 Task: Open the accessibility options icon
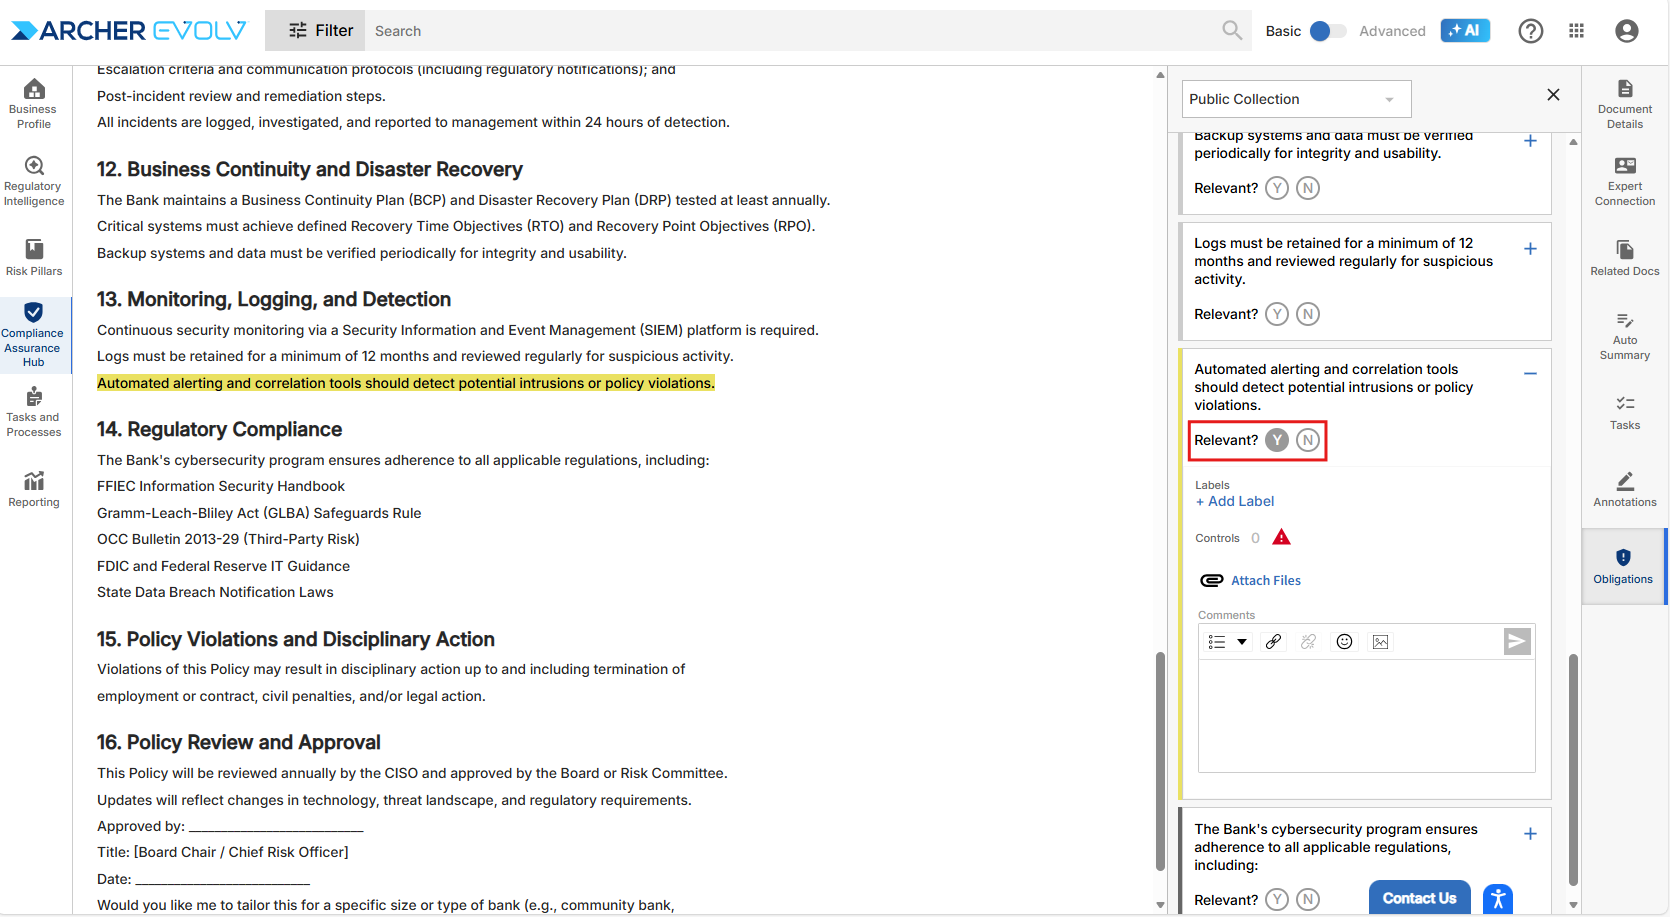coord(1497,898)
